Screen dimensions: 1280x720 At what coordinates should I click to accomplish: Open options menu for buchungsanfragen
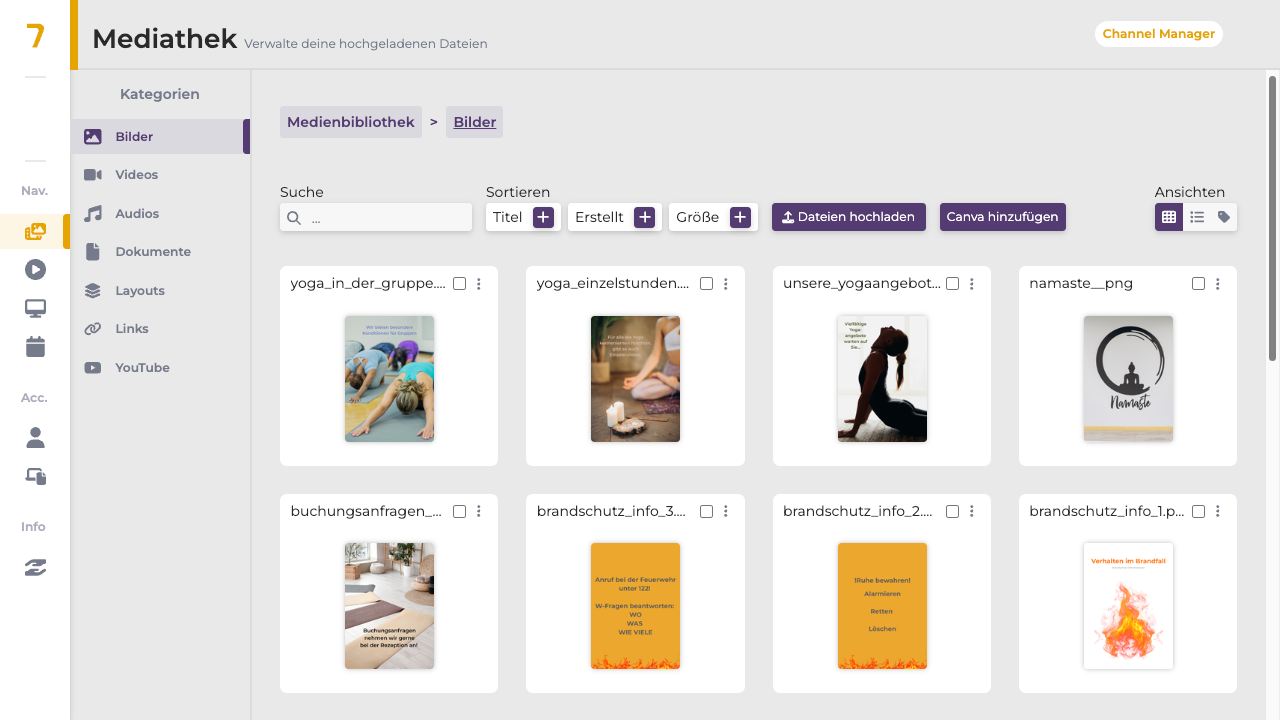[479, 511]
